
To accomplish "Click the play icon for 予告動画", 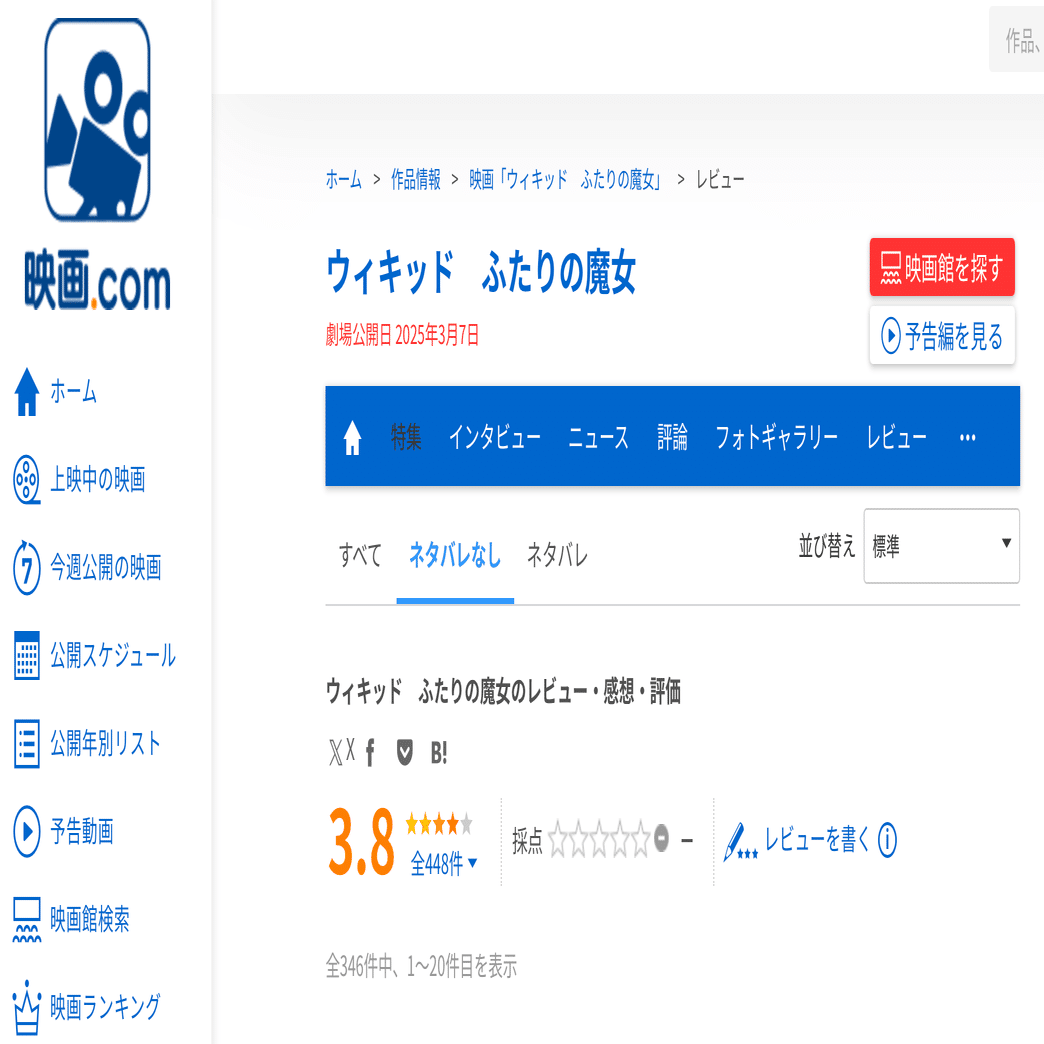I will [27, 831].
